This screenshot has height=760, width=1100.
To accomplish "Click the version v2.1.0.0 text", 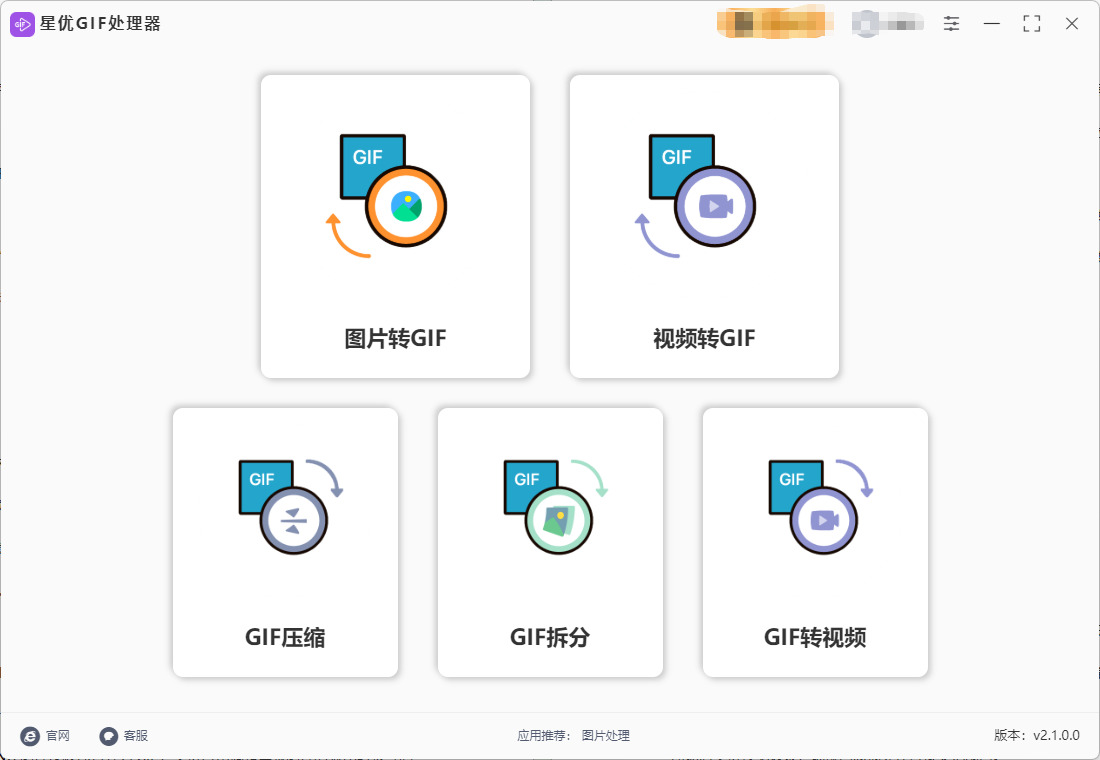I will click(1036, 735).
